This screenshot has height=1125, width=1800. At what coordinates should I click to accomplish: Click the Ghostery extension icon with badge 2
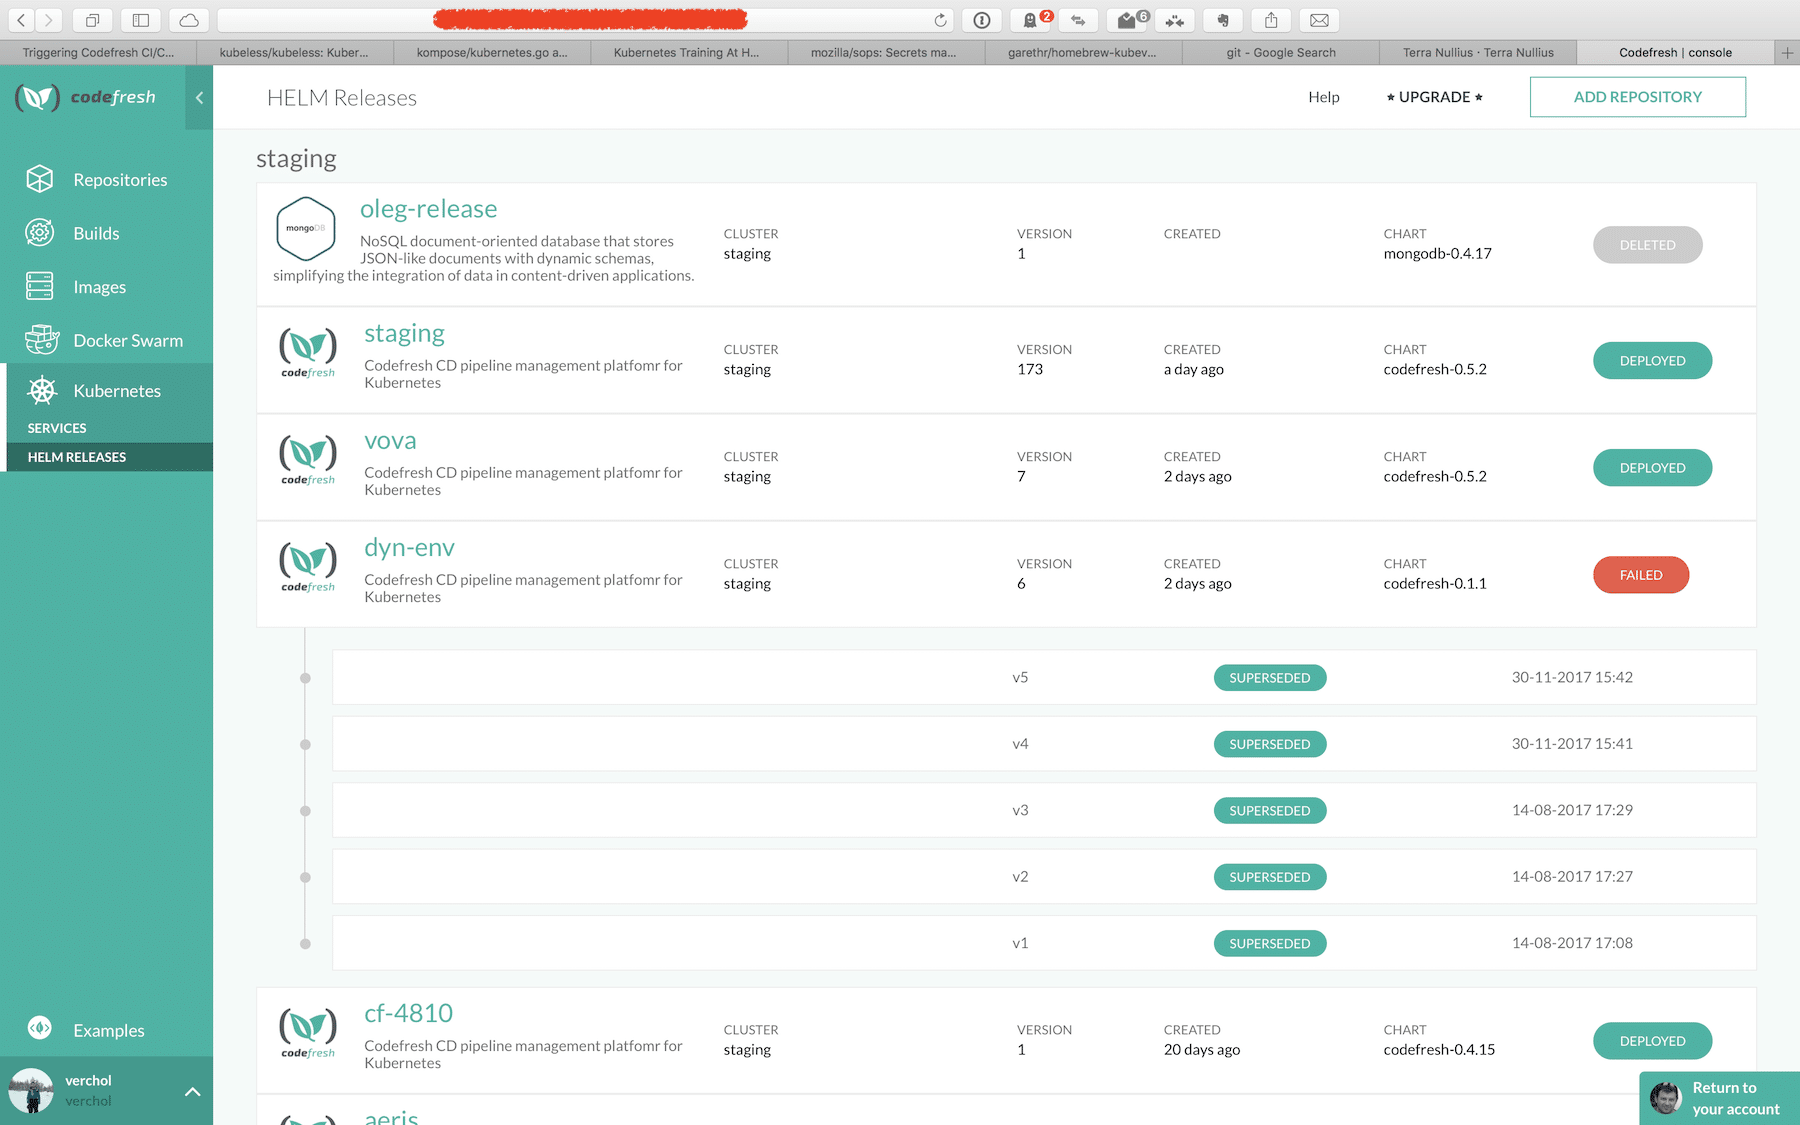pos(1032,20)
